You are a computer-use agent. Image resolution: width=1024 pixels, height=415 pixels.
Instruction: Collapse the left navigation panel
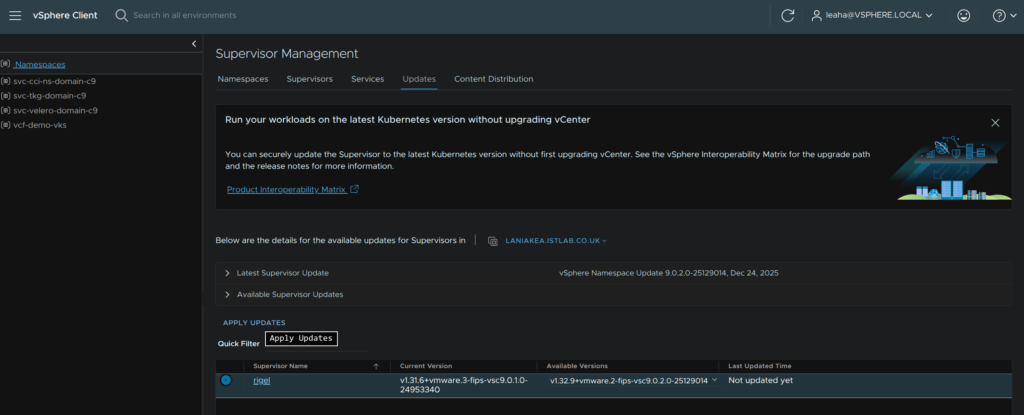194,44
